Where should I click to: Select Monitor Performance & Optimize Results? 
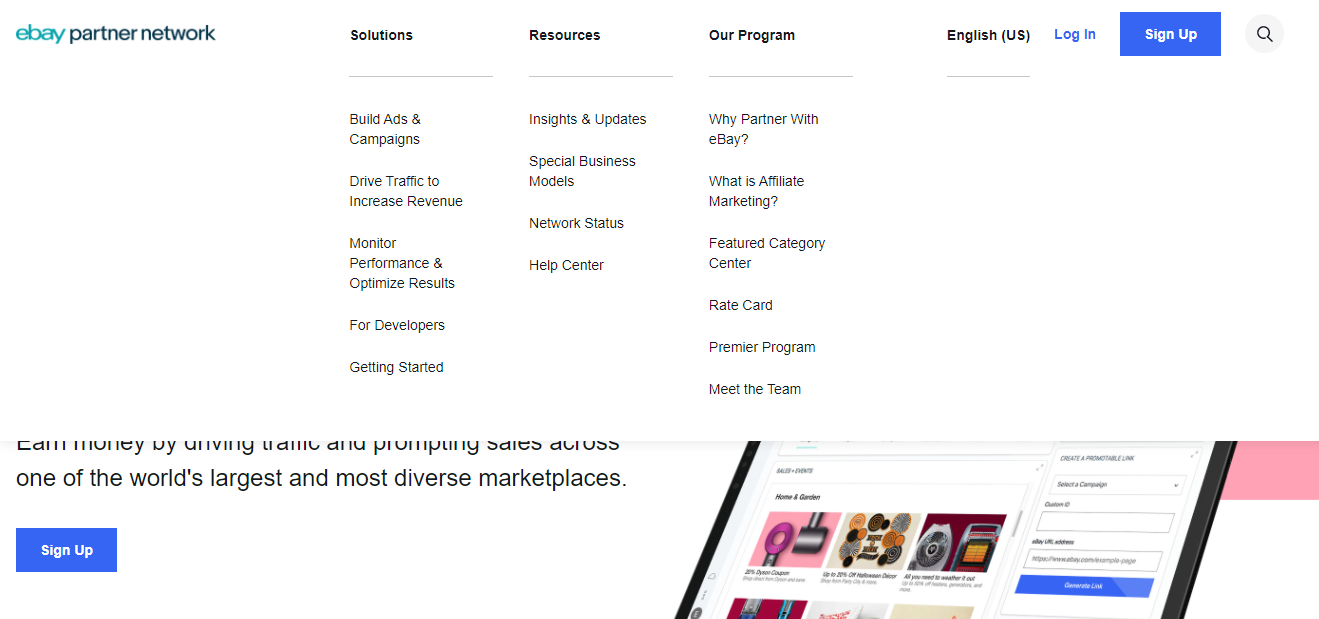tap(402, 263)
